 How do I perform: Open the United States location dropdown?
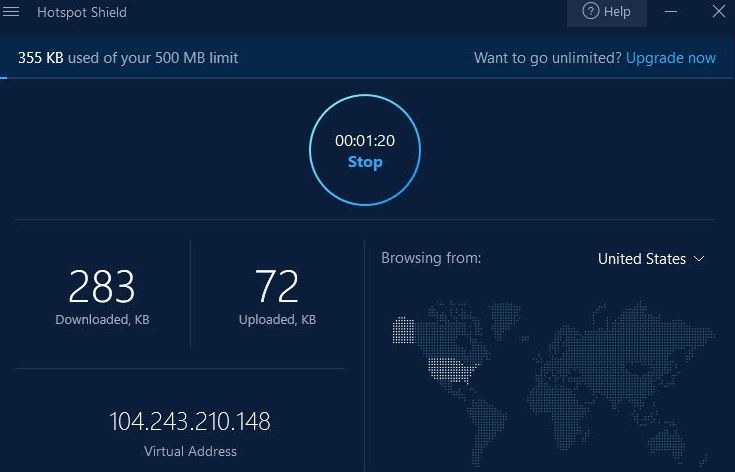(x=651, y=259)
